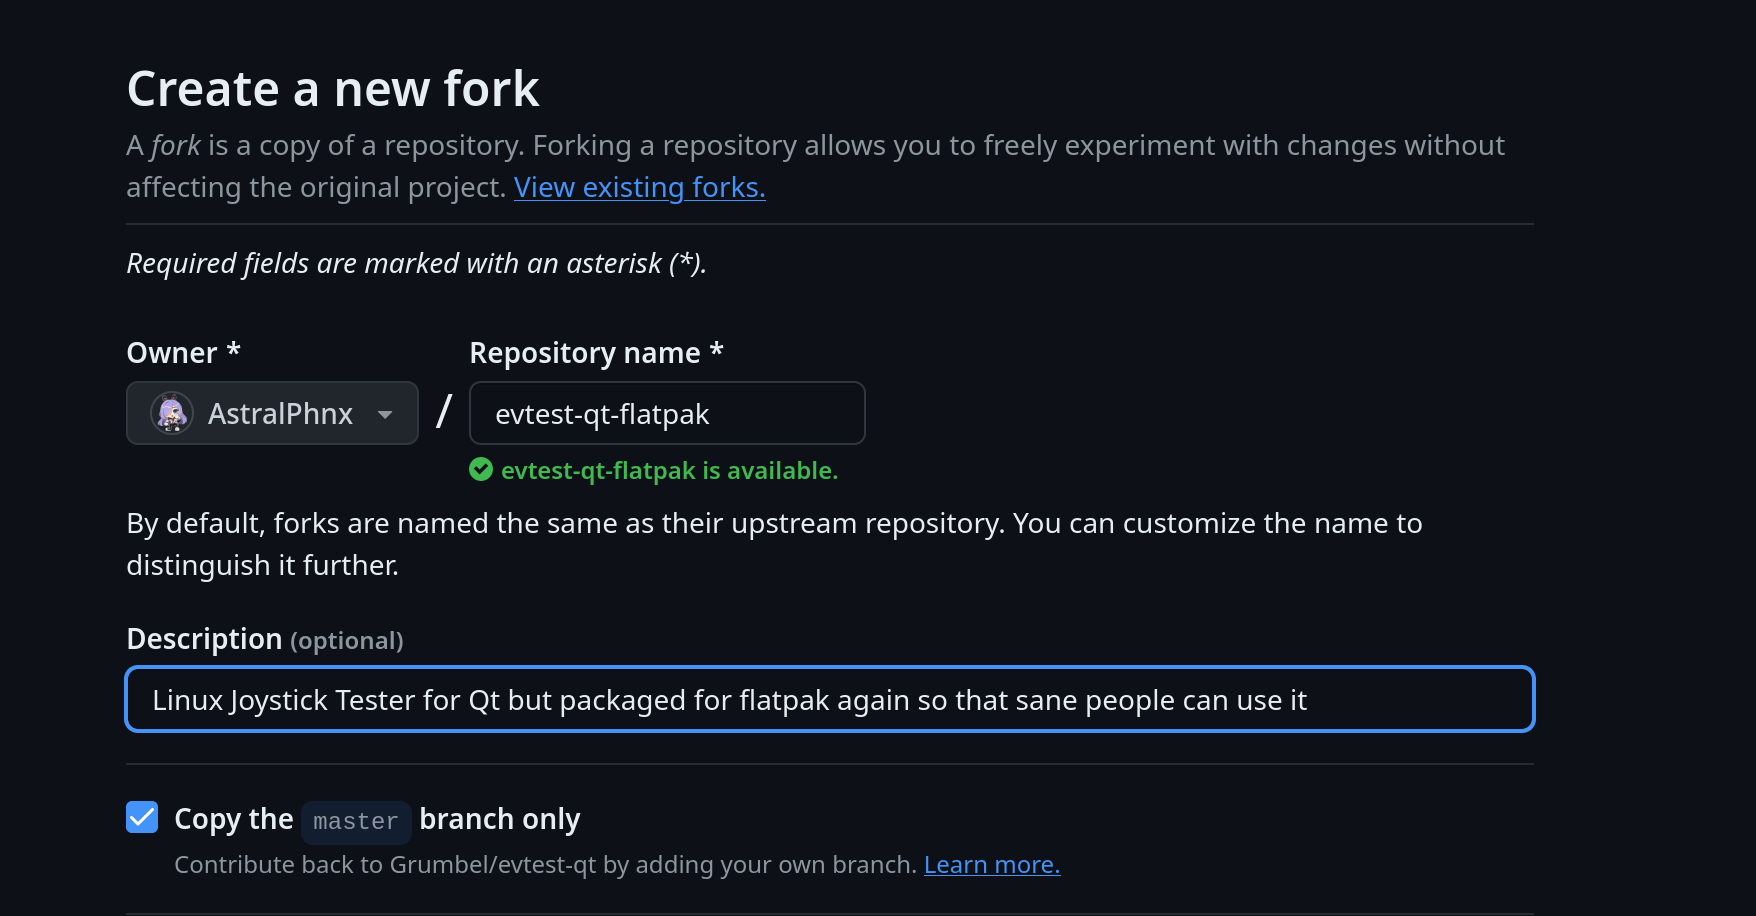Click the "Contribute back to Grumbel/evtest-qt" help text
The image size is (1756, 916).
pos(545,864)
